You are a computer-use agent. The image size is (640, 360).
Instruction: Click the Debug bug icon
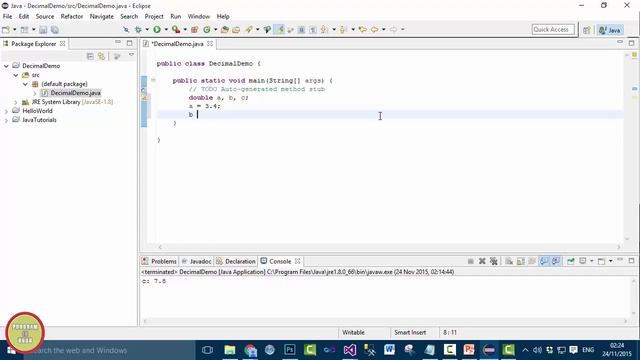(x=138, y=29)
